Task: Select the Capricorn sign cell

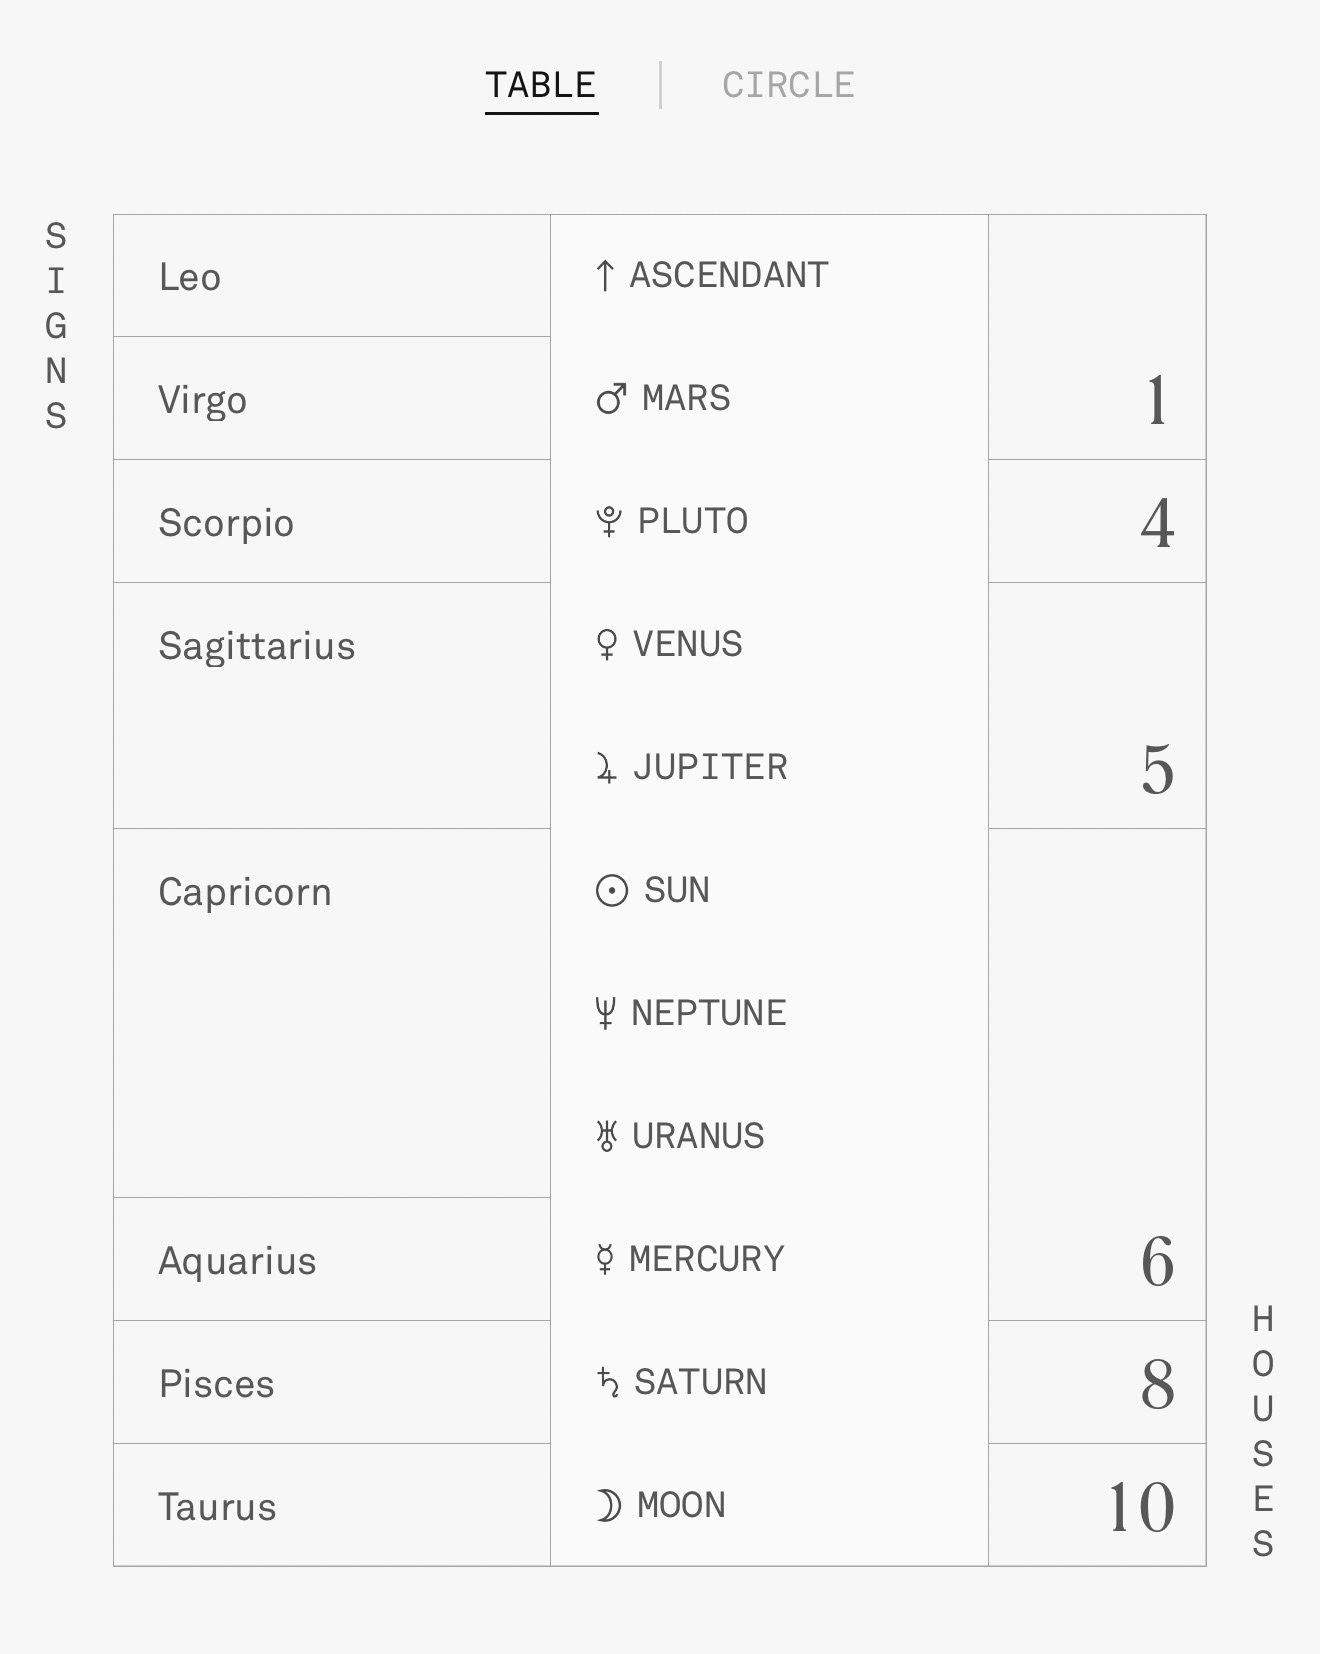Action: point(332,1012)
